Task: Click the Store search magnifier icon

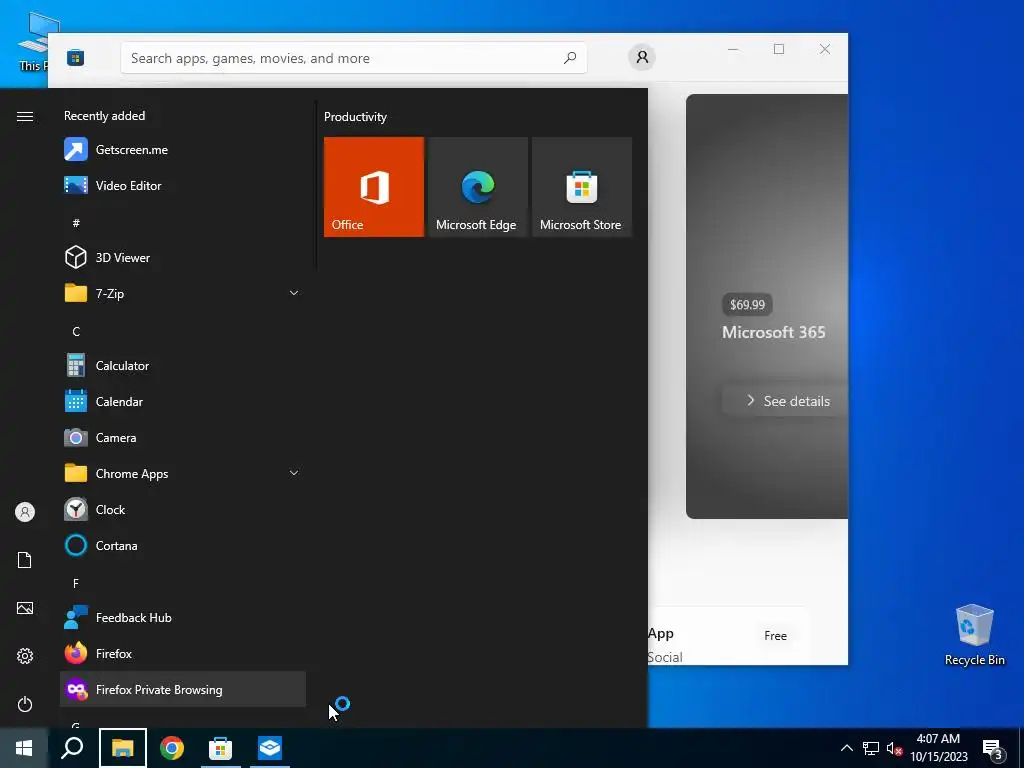Action: point(569,58)
